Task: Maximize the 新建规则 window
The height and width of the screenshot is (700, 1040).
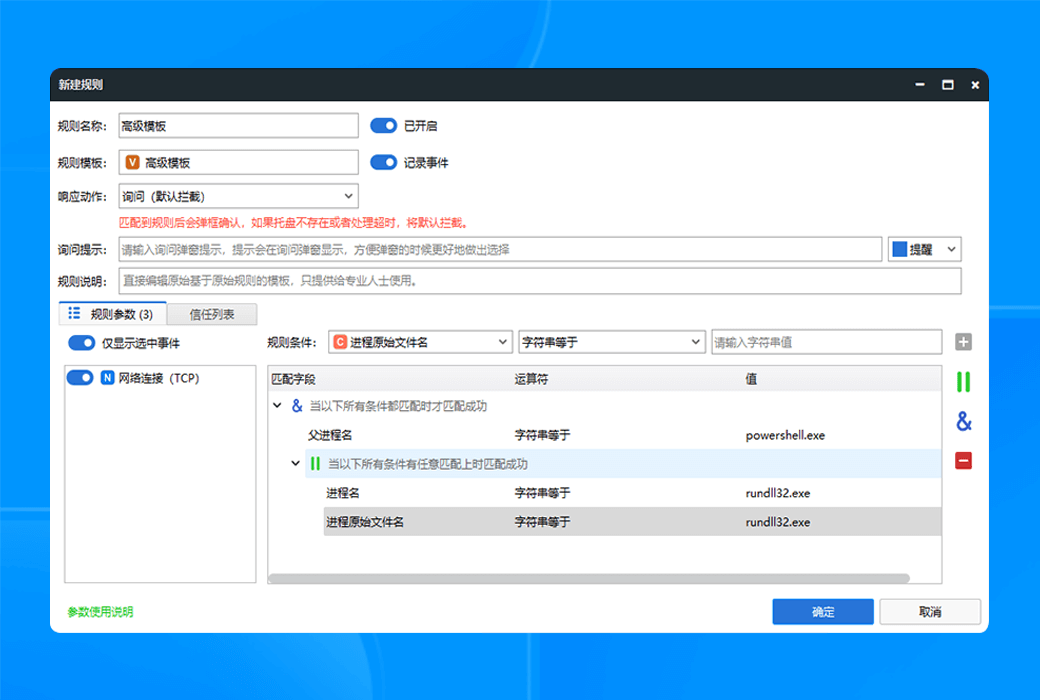Action: point(948,84)
